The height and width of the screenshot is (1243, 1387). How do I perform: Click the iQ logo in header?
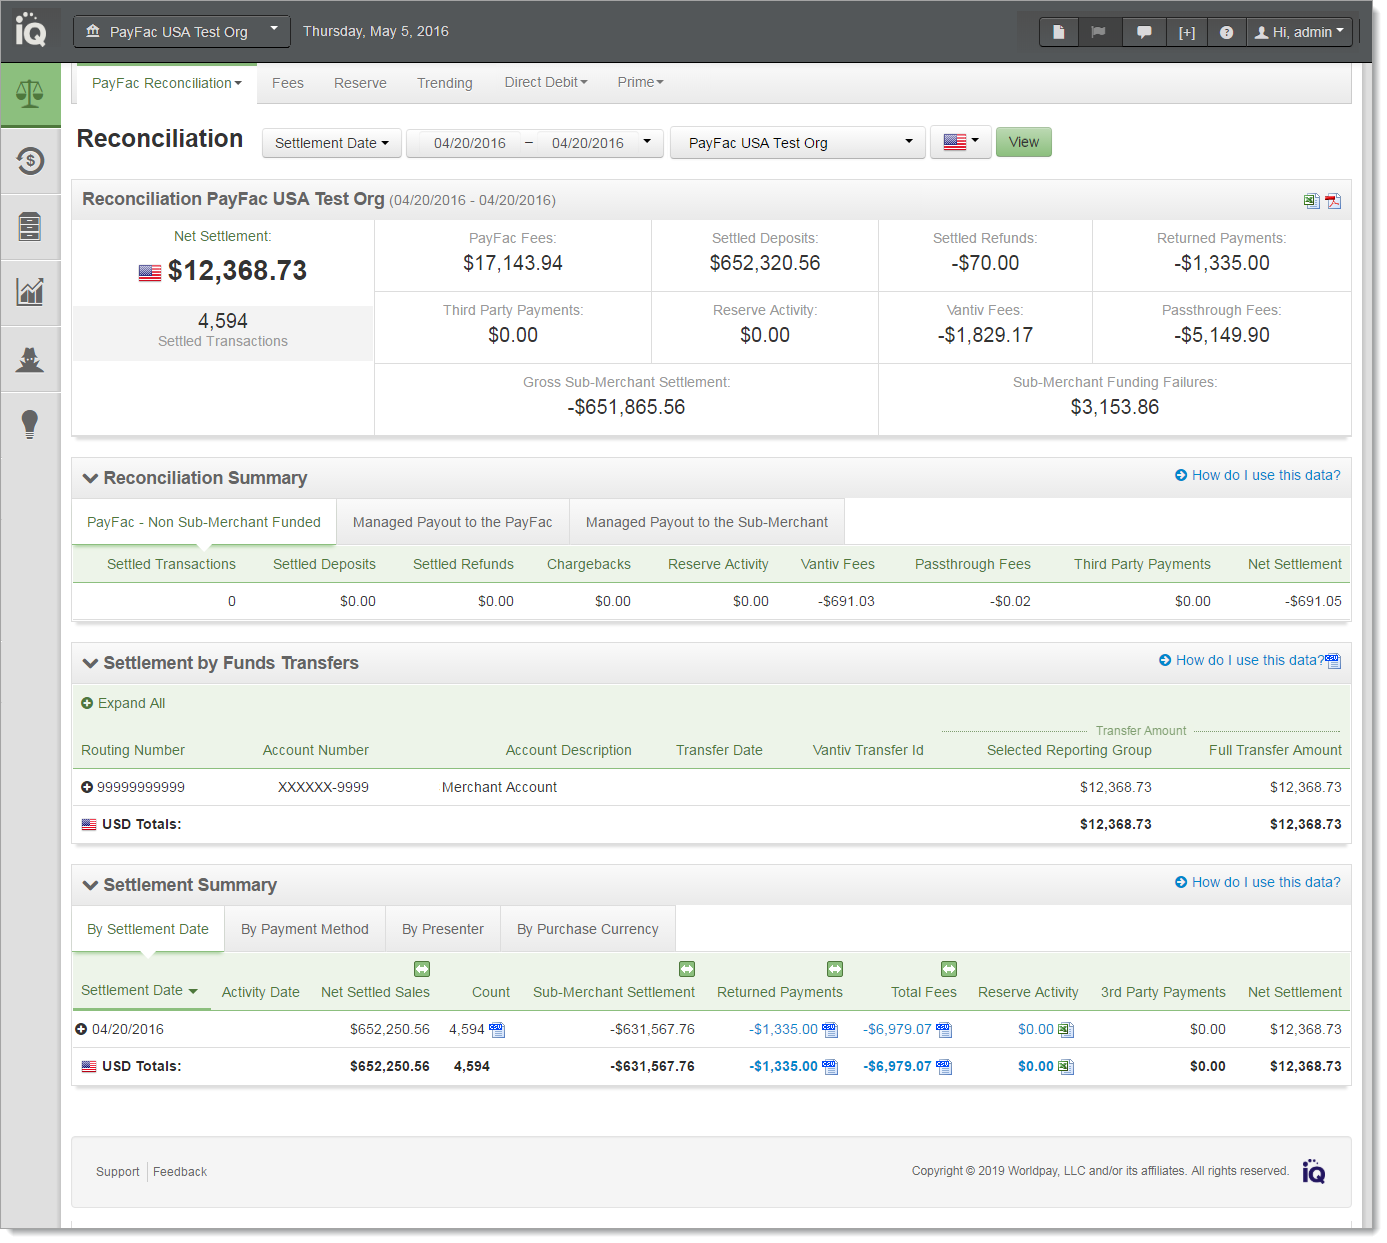point(31,30)
